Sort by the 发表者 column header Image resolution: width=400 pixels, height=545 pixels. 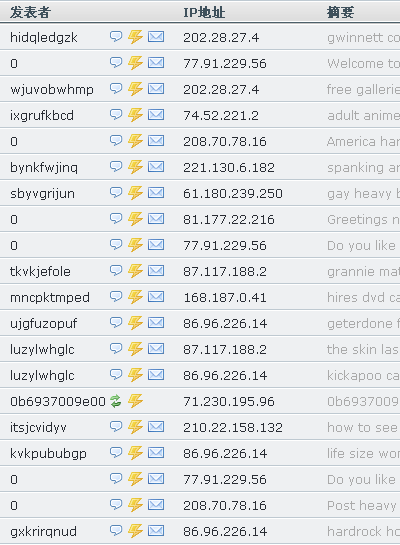31,12
